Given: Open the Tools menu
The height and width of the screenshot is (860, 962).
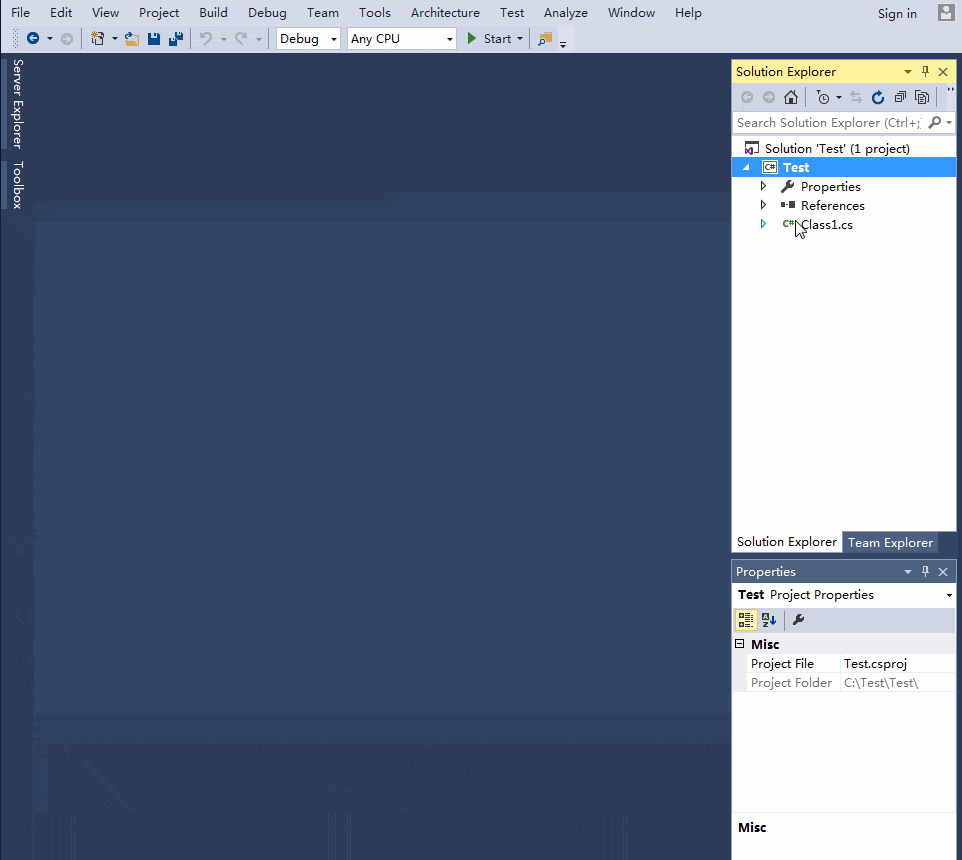Looking at the screenshot, I should point(374,13).
